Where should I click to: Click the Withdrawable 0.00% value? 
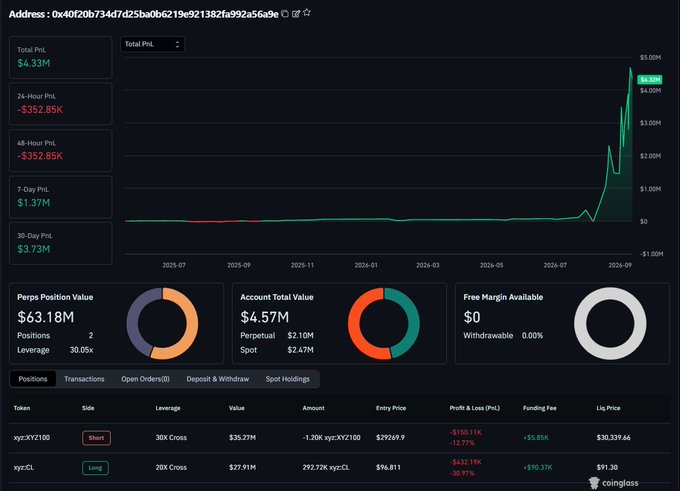pyautogui.click(x=532, y=336)
